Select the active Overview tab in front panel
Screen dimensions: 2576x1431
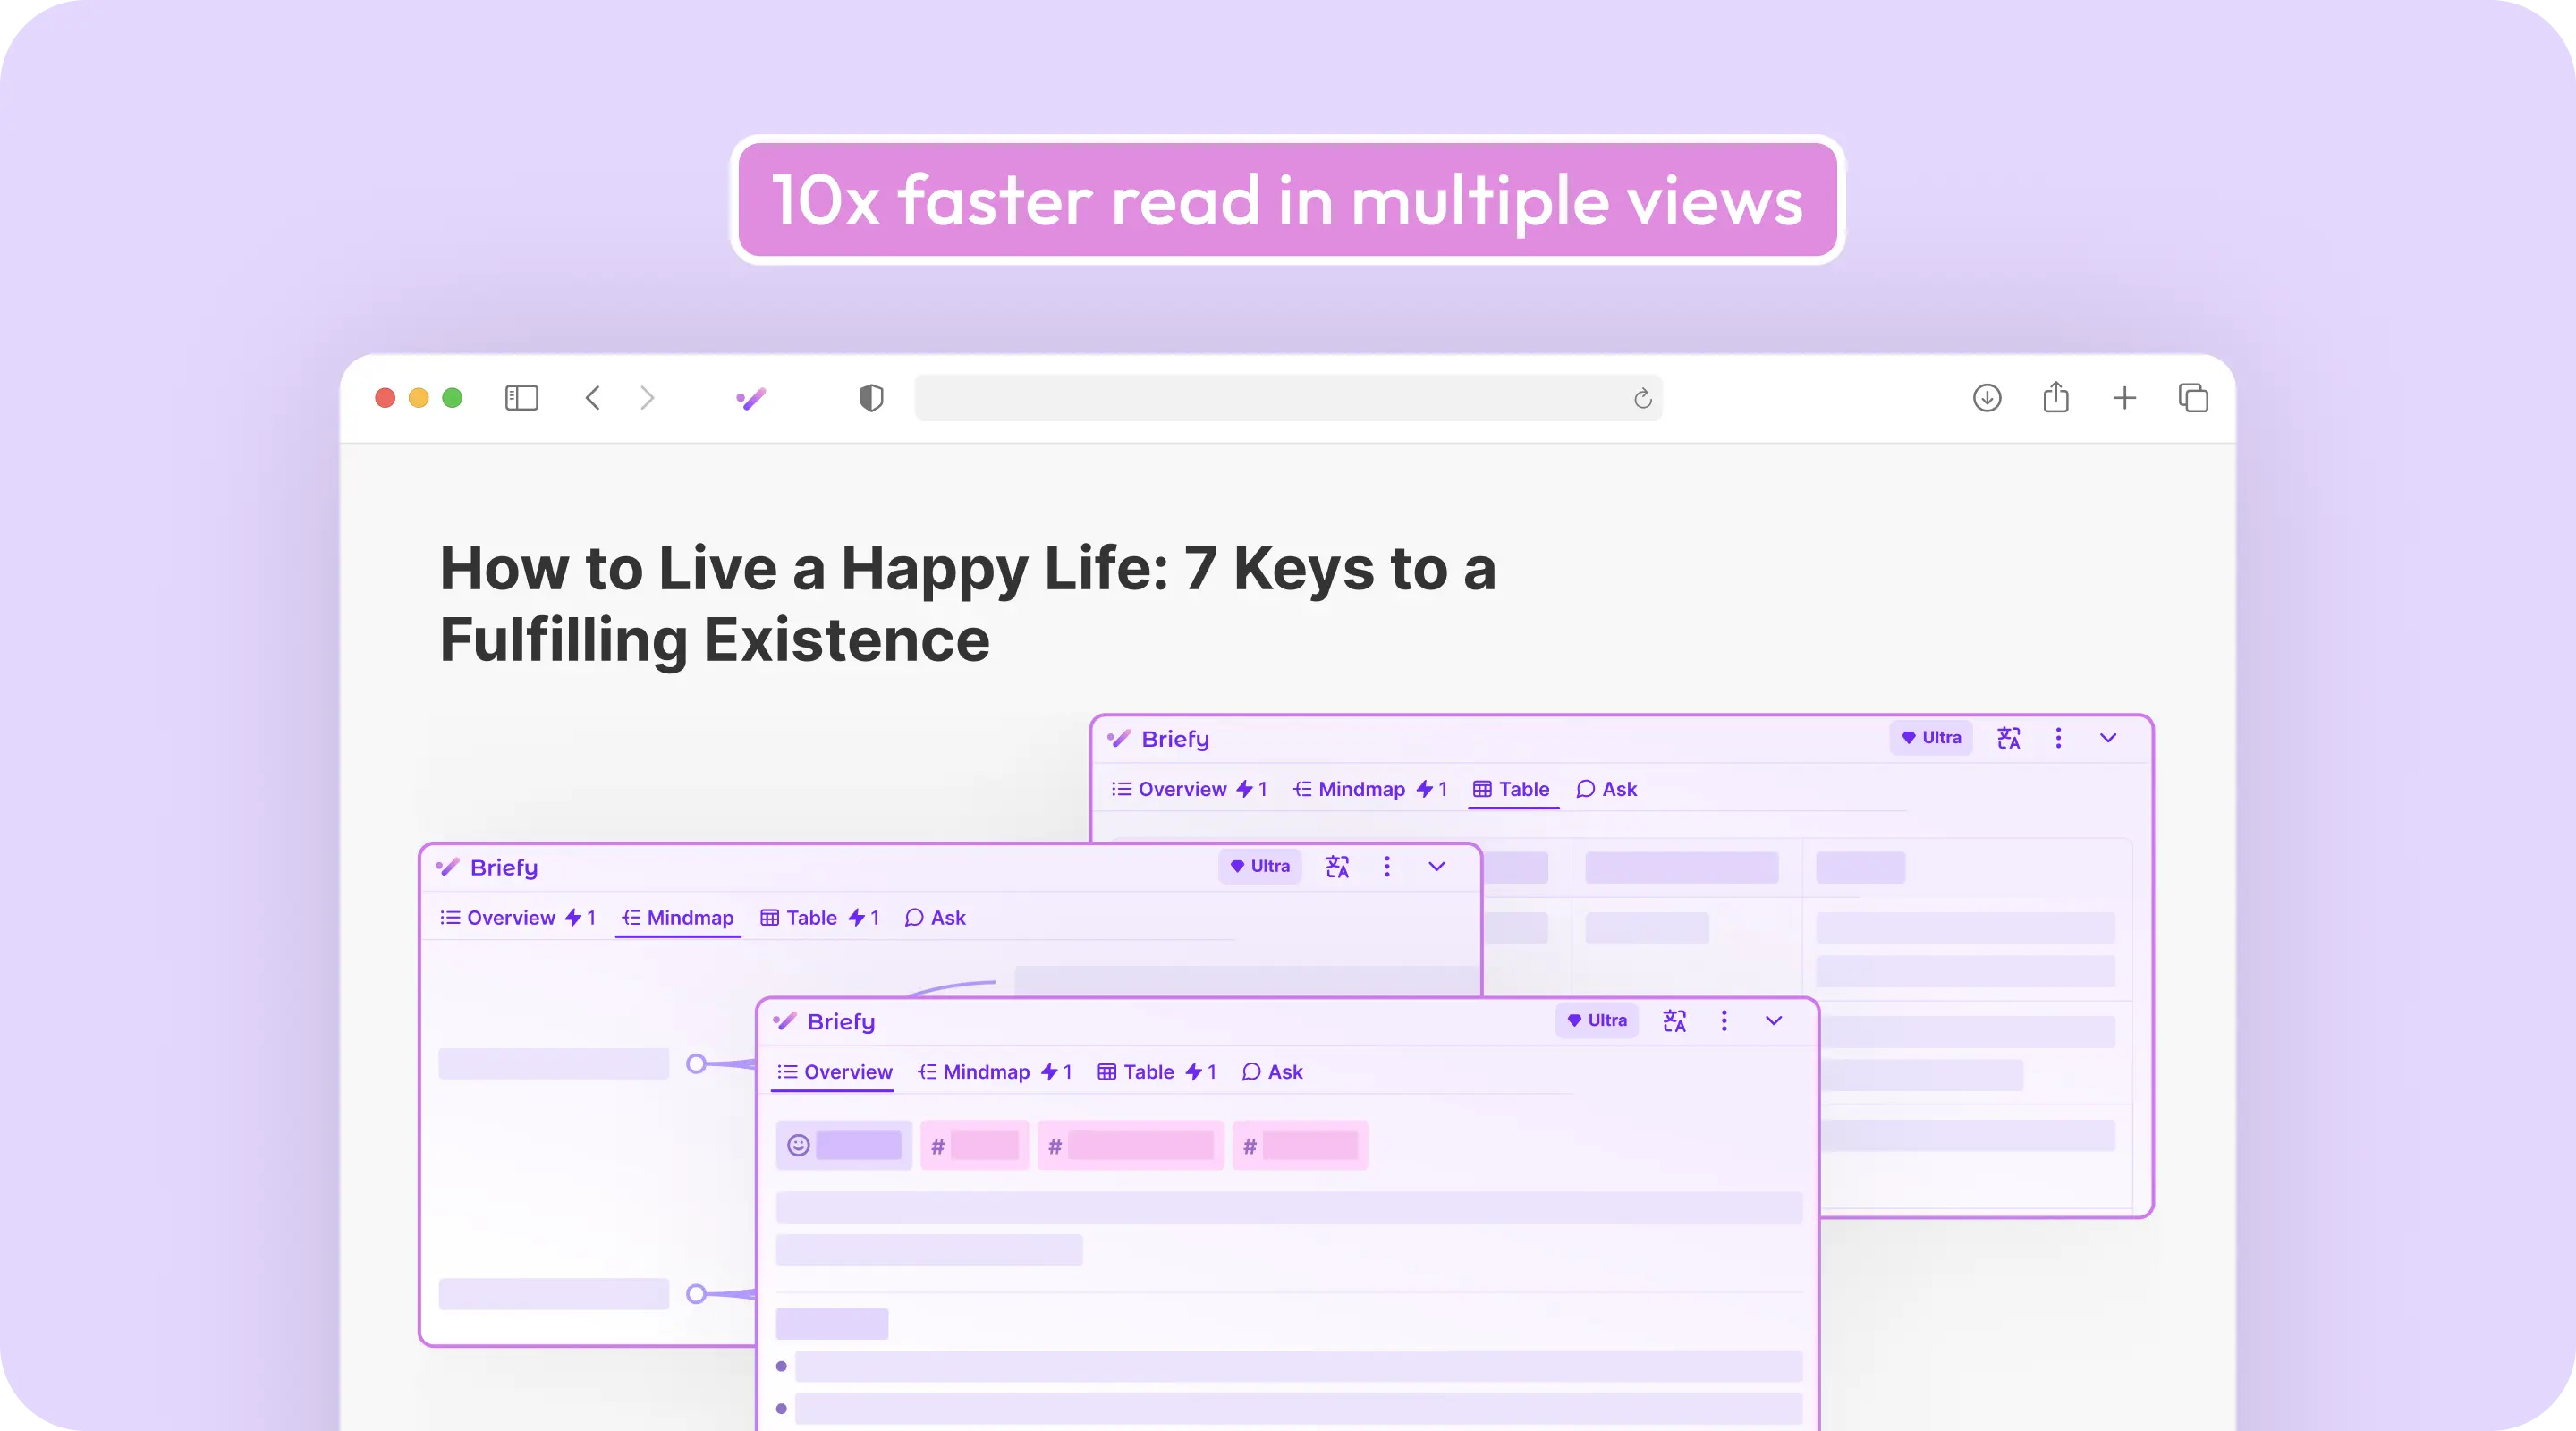tap(835, 1071)
